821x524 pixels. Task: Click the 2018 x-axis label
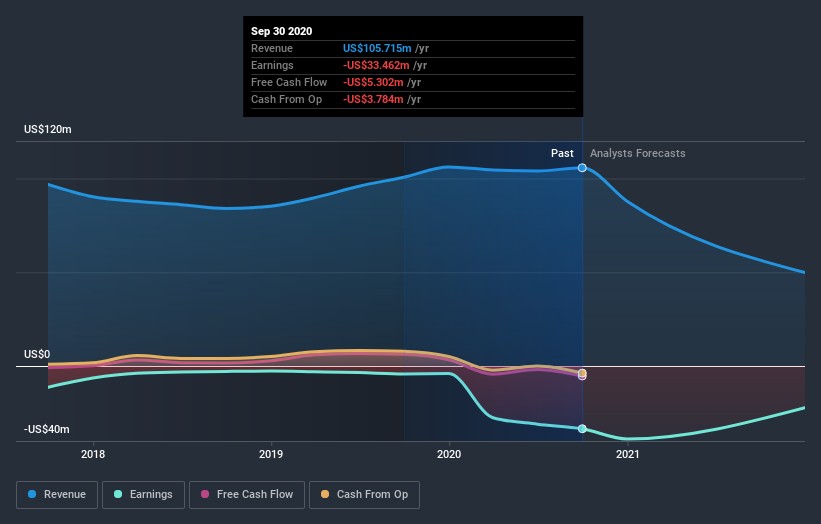pos(93,454)
